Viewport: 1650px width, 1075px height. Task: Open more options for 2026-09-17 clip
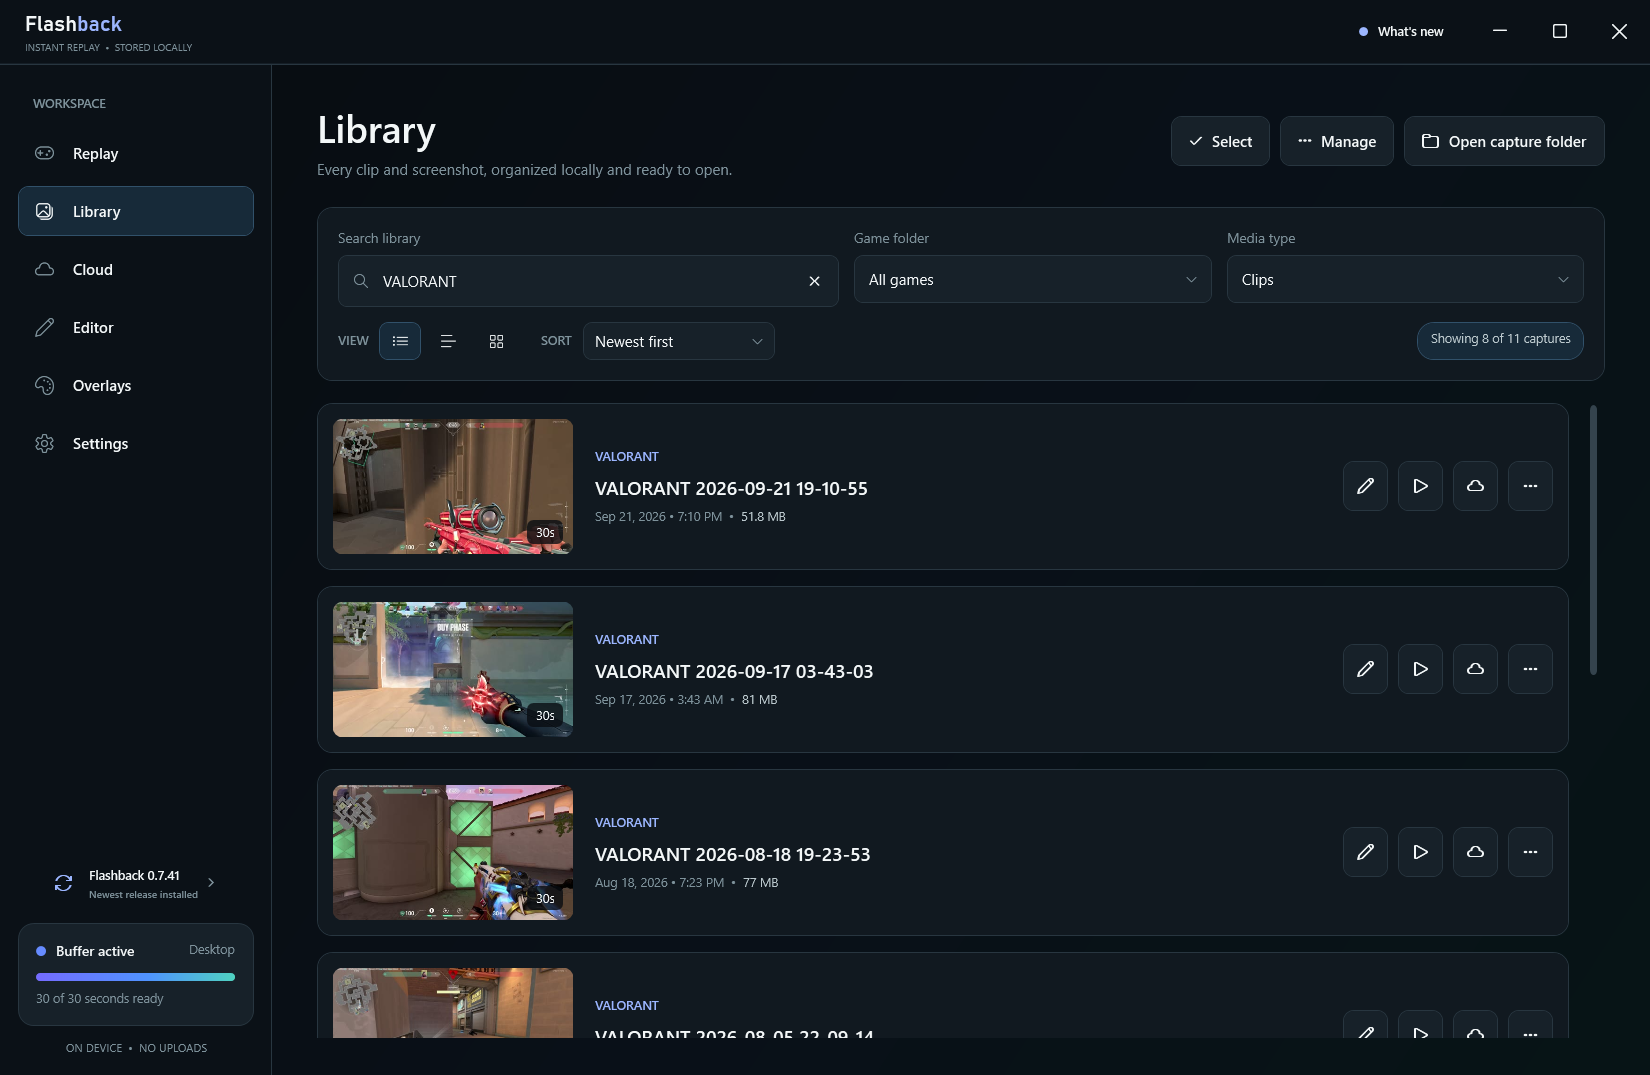[x=1530, y=669]
